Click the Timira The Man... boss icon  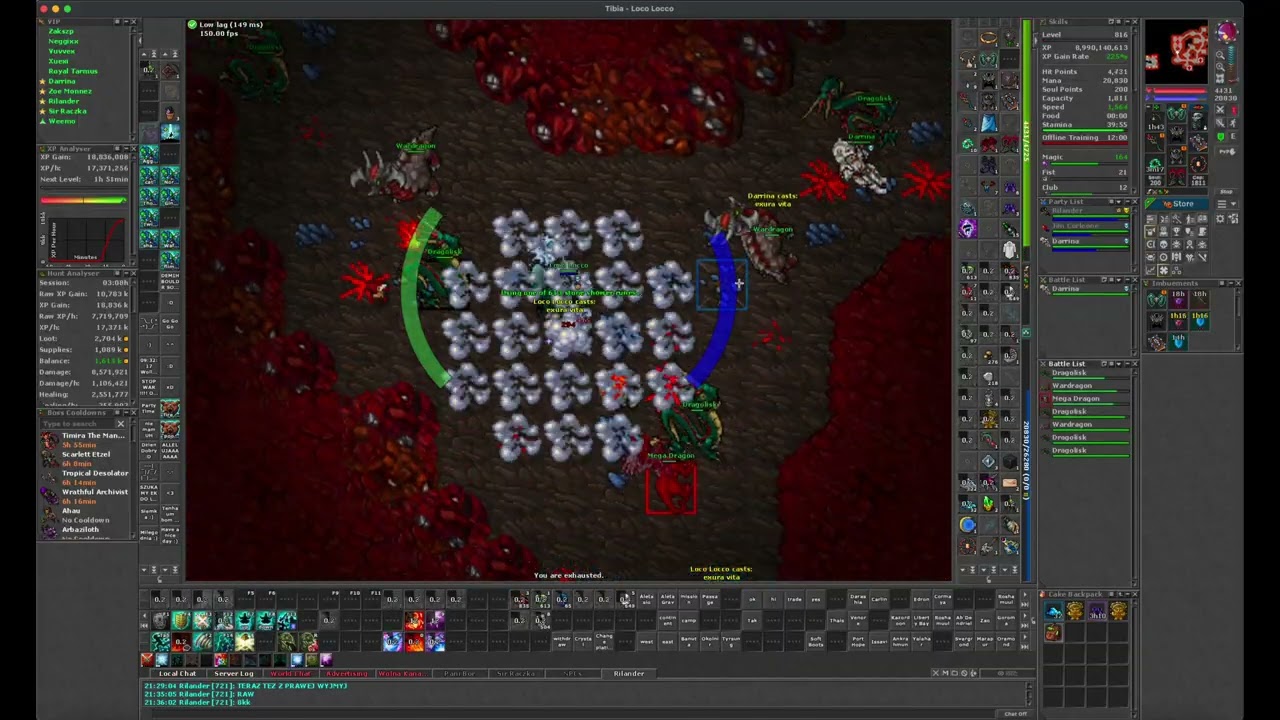coord(49,440)
